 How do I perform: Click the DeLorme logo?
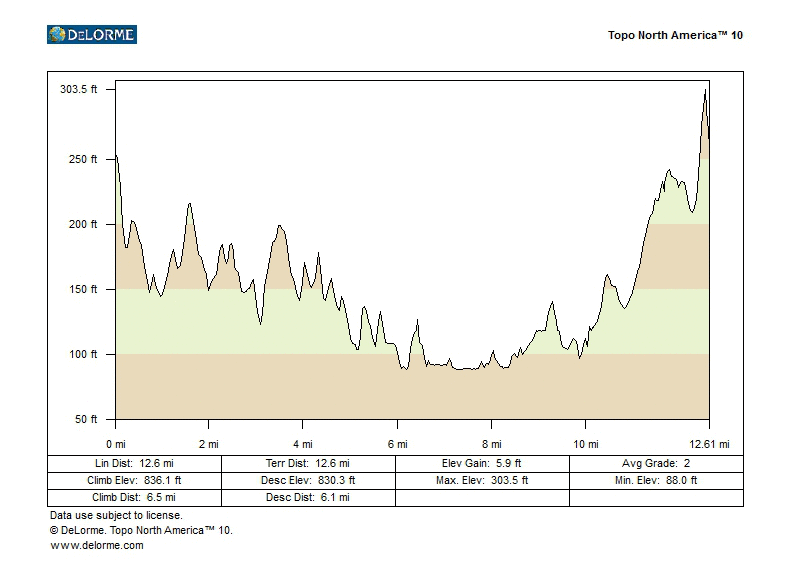[91, 35]
